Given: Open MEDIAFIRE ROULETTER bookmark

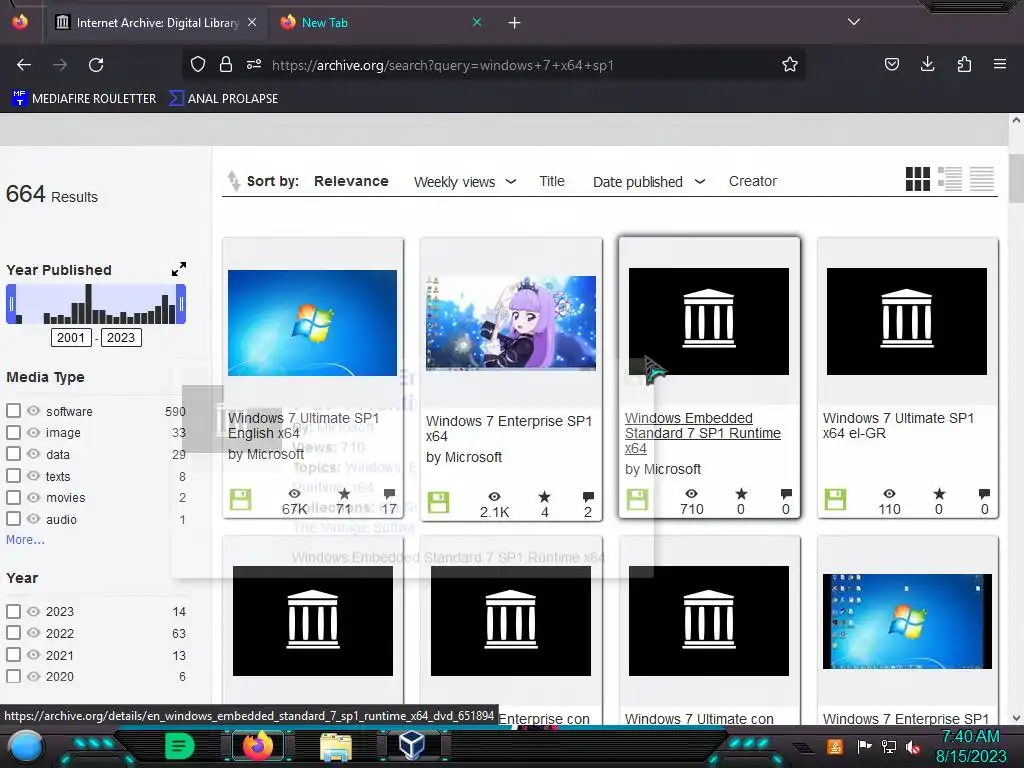Looking at the screenshot, I should point(84,99).
